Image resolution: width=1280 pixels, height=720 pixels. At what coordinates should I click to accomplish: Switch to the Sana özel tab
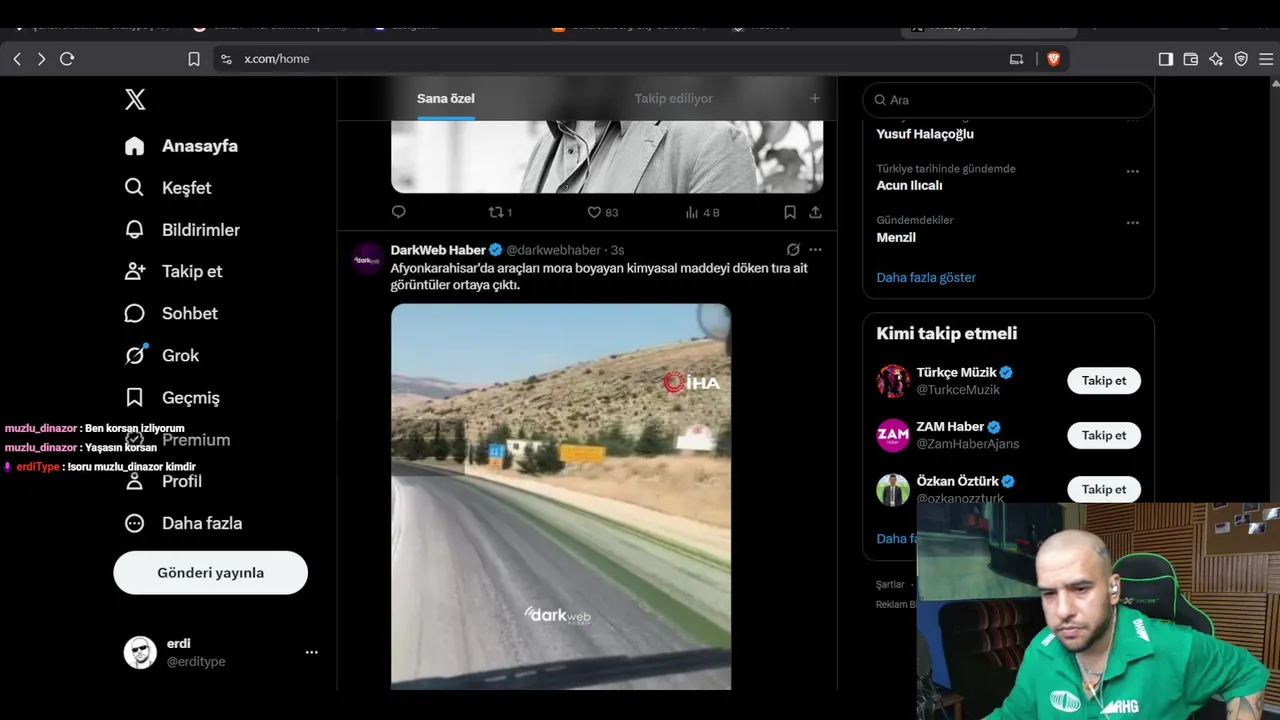[446, 98]
